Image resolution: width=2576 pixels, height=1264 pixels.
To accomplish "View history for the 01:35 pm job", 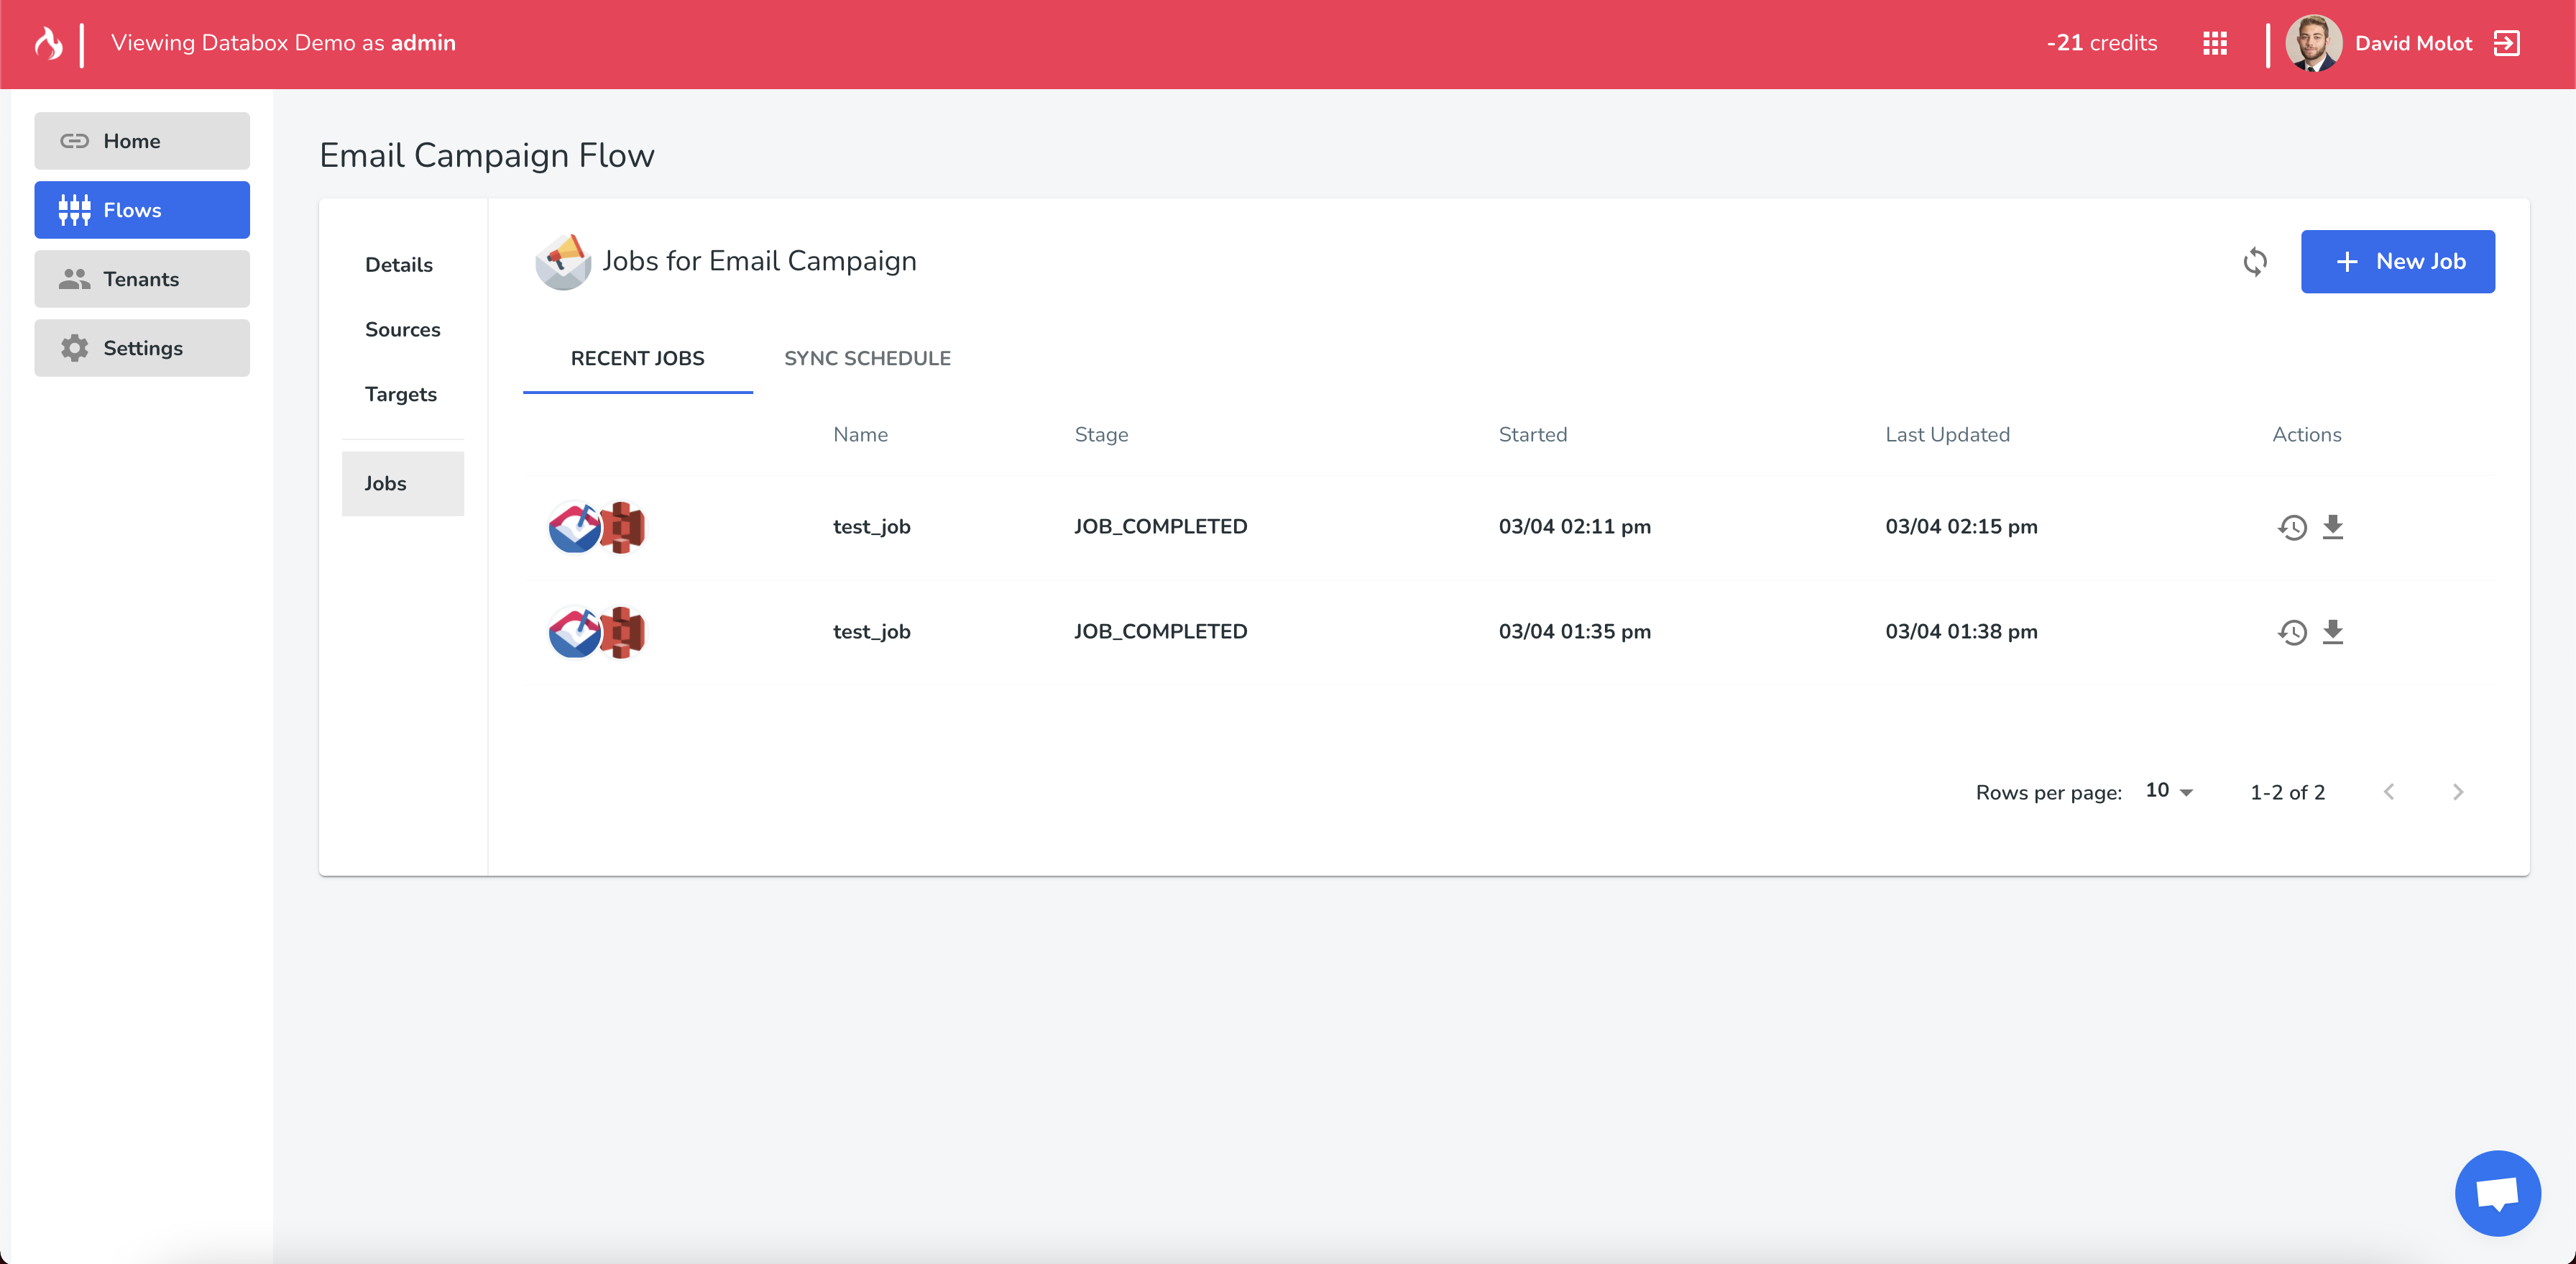I will pos(2292,632).
